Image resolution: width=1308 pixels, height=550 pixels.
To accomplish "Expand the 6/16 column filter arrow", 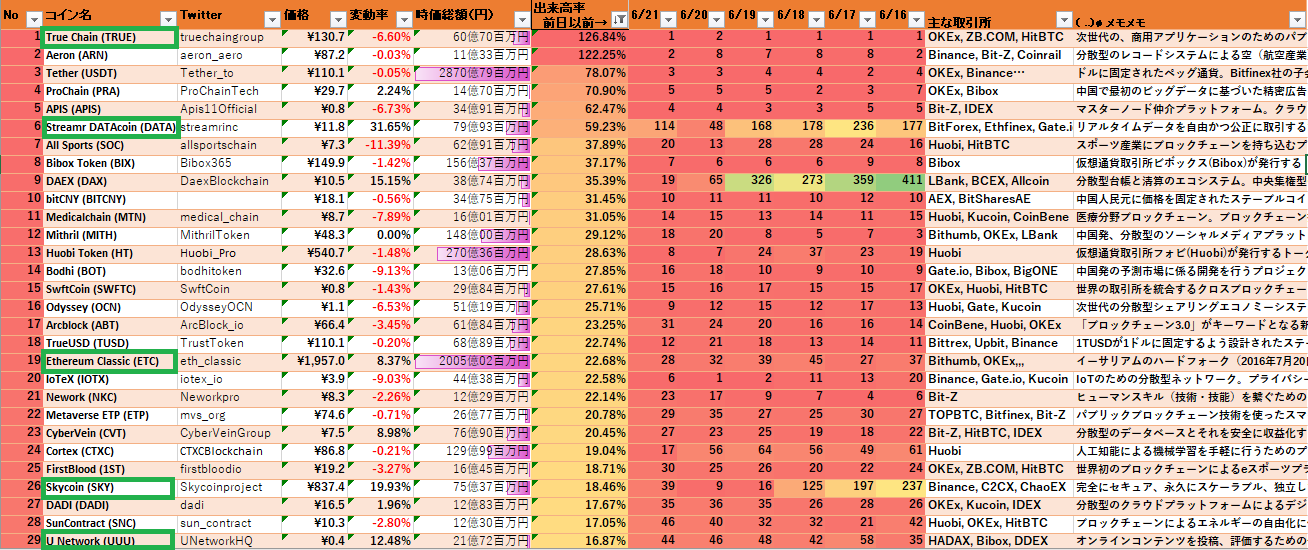I will 915,18.
